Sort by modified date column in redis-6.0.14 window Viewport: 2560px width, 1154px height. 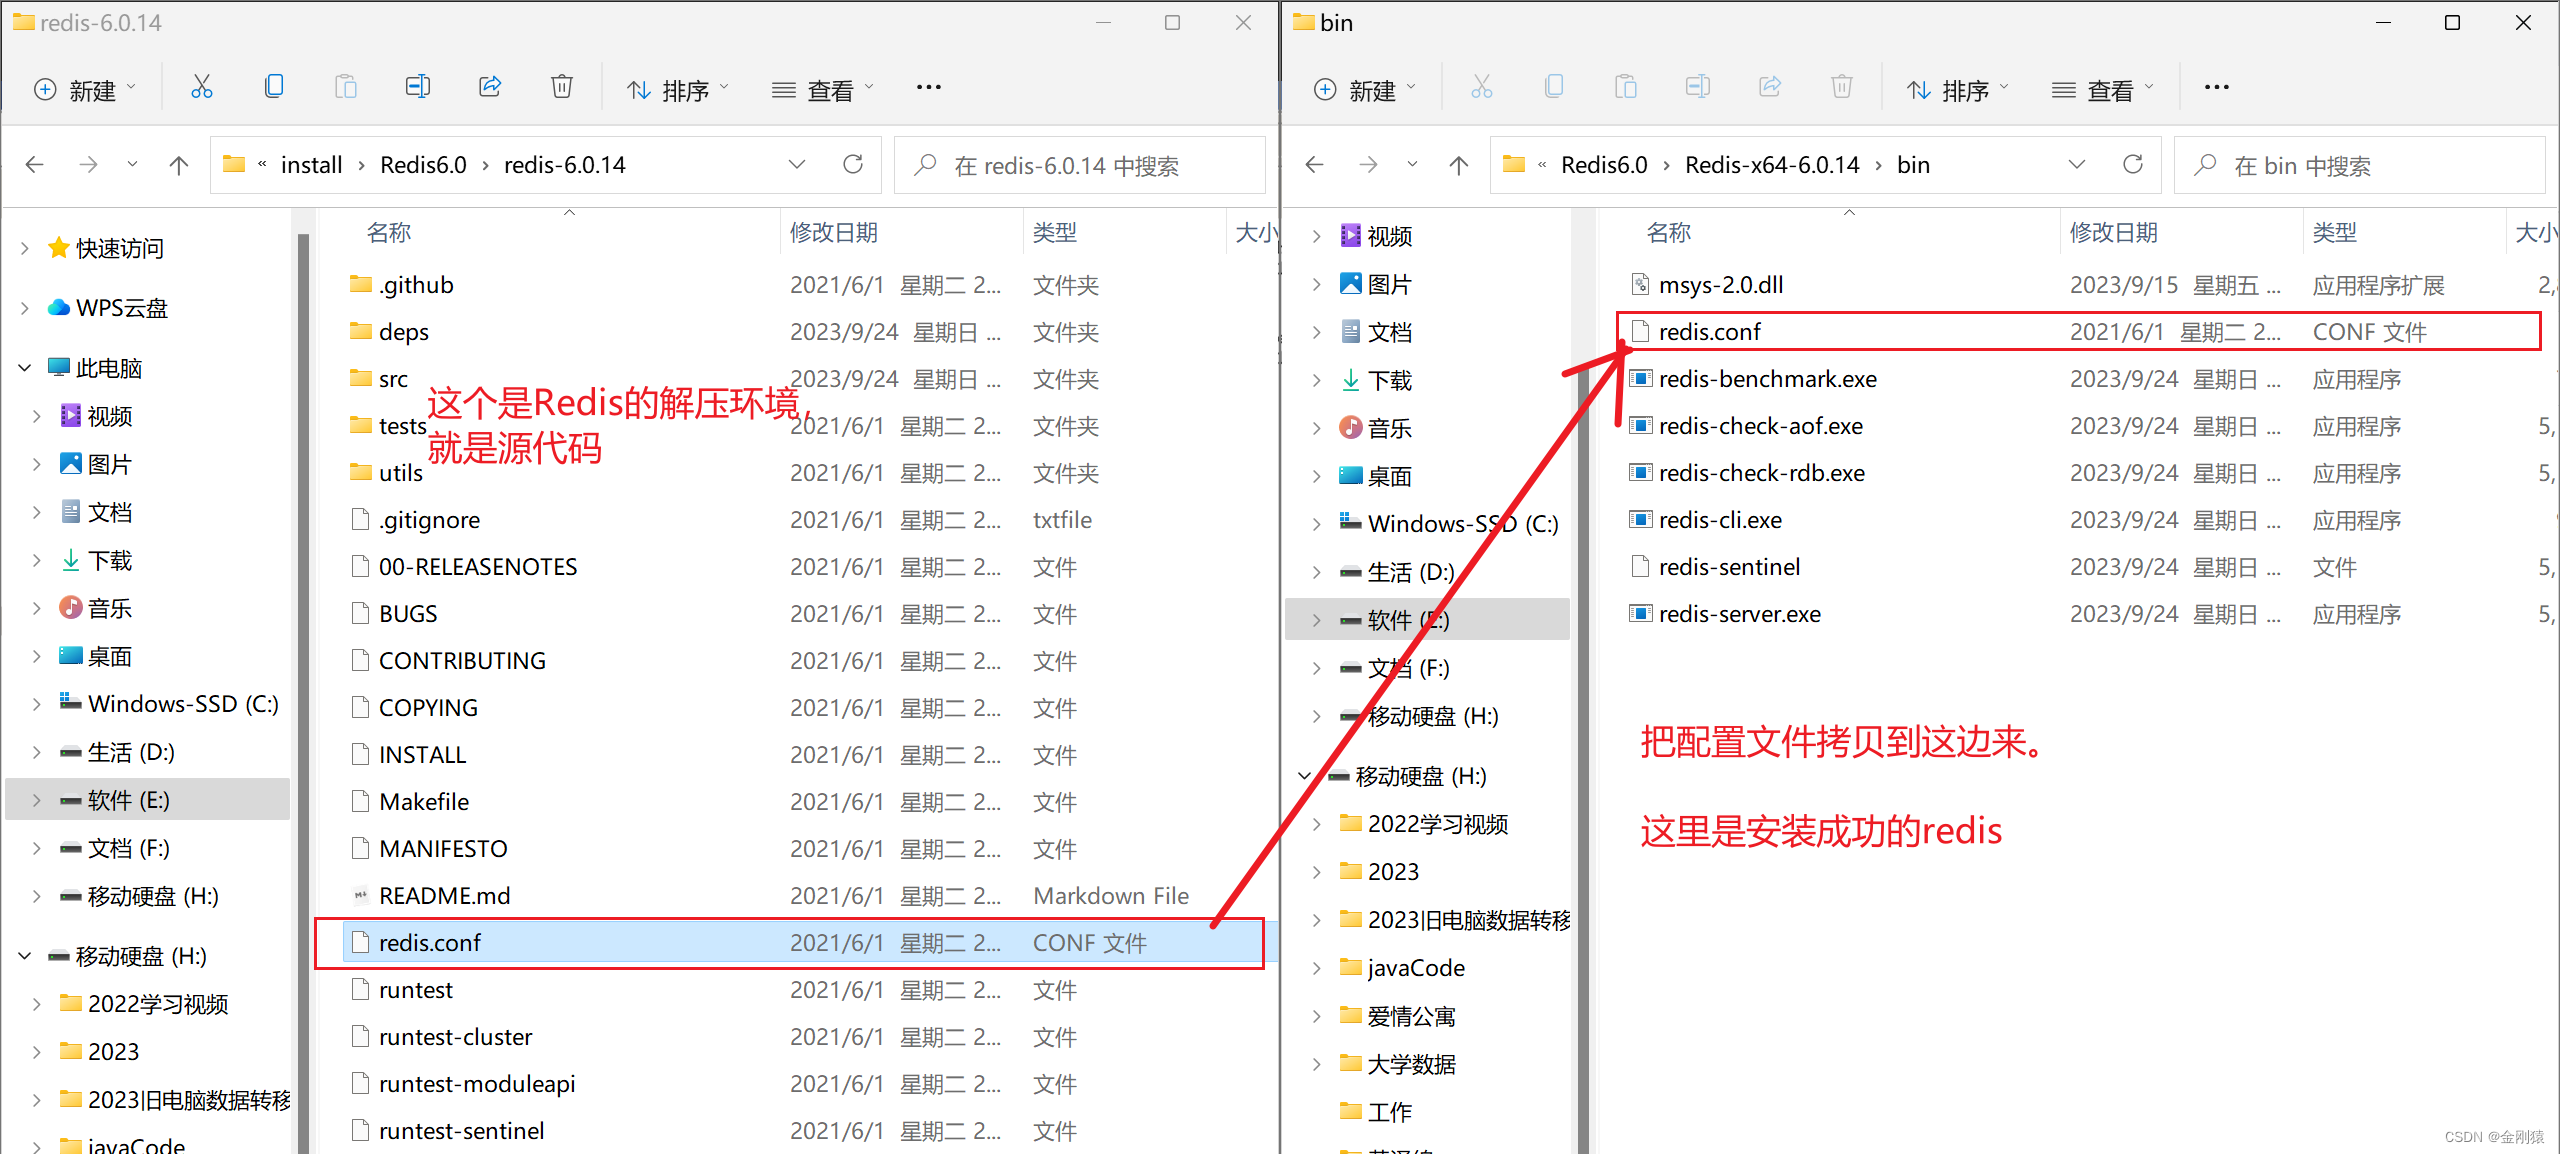834,233
